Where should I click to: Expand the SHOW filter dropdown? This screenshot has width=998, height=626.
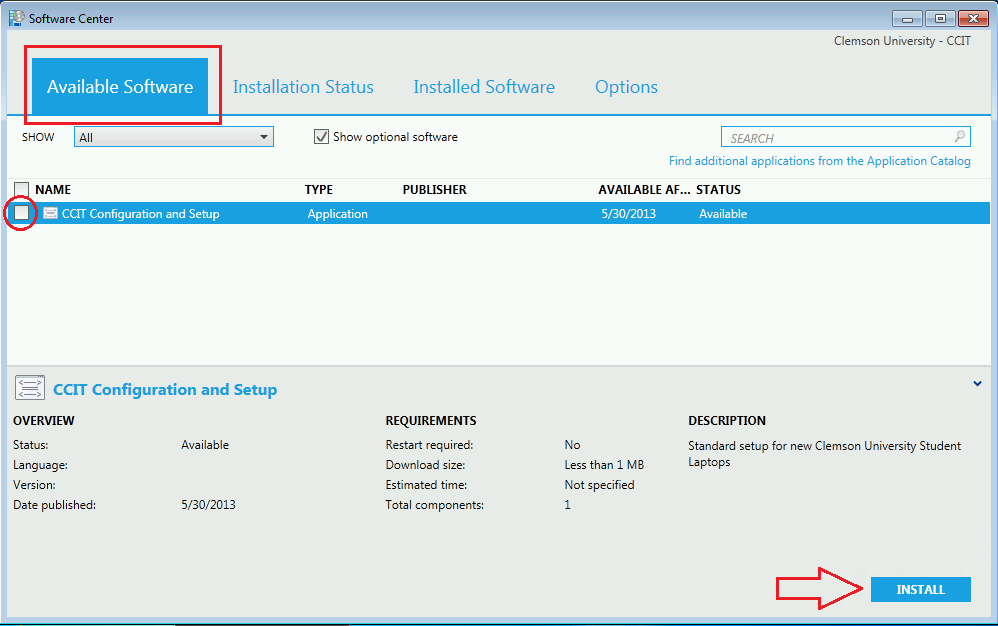[x=174, y=137]
